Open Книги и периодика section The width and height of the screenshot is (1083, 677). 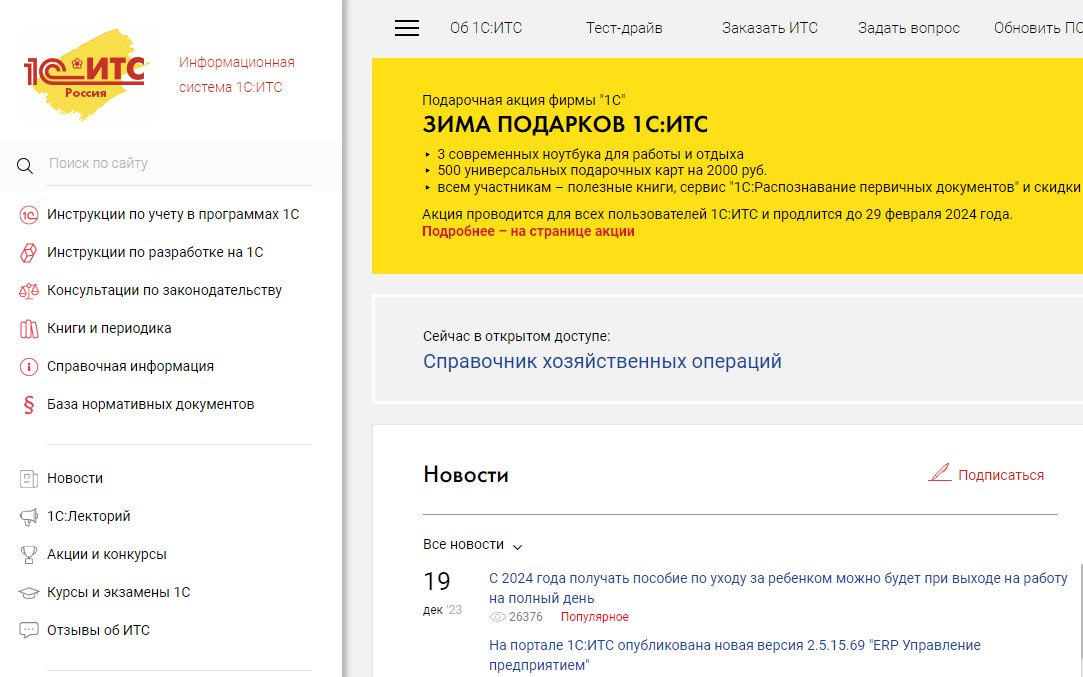point(109,328)
